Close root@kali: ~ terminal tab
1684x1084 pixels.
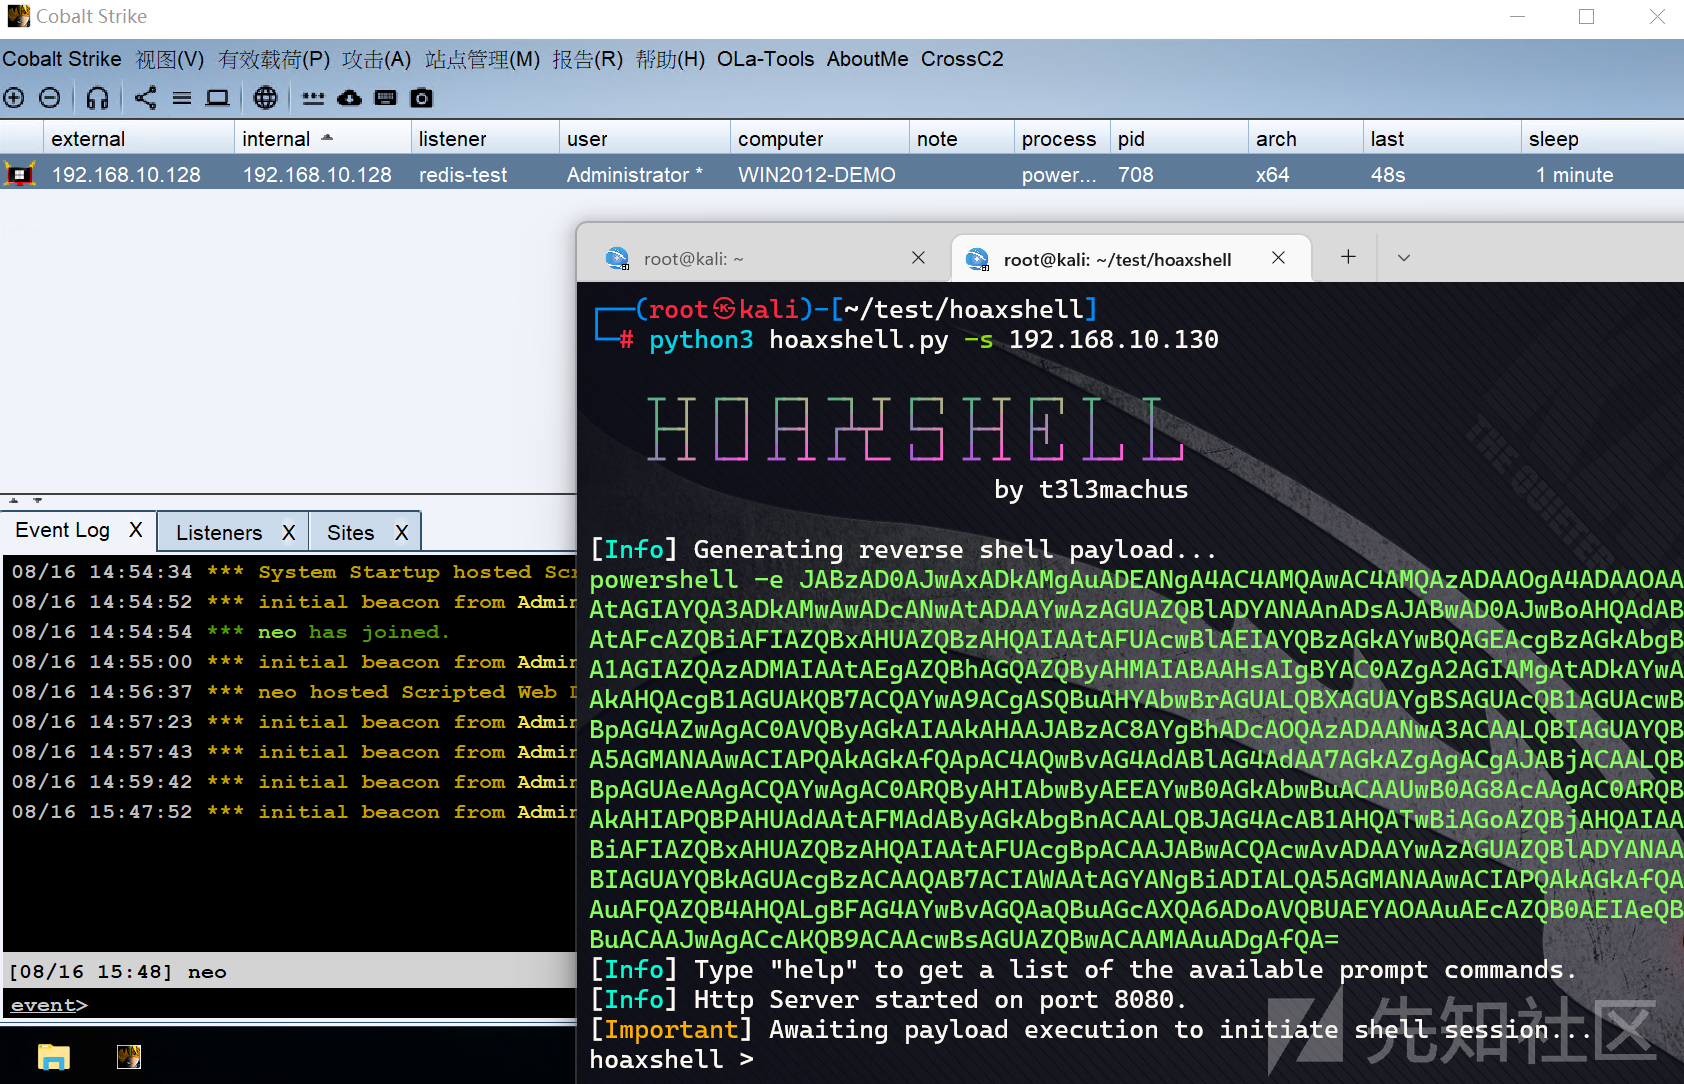918,258
